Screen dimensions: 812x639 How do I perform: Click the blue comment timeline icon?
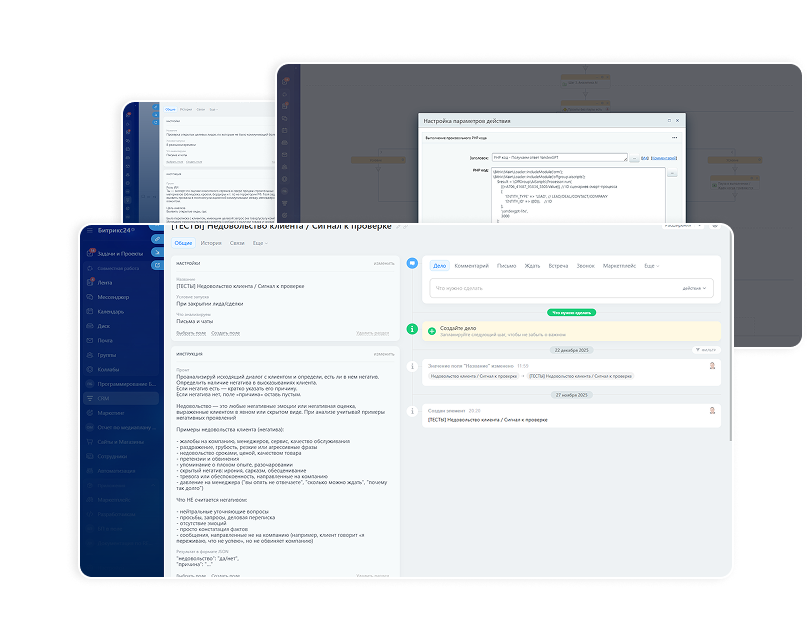coord(412,263)
